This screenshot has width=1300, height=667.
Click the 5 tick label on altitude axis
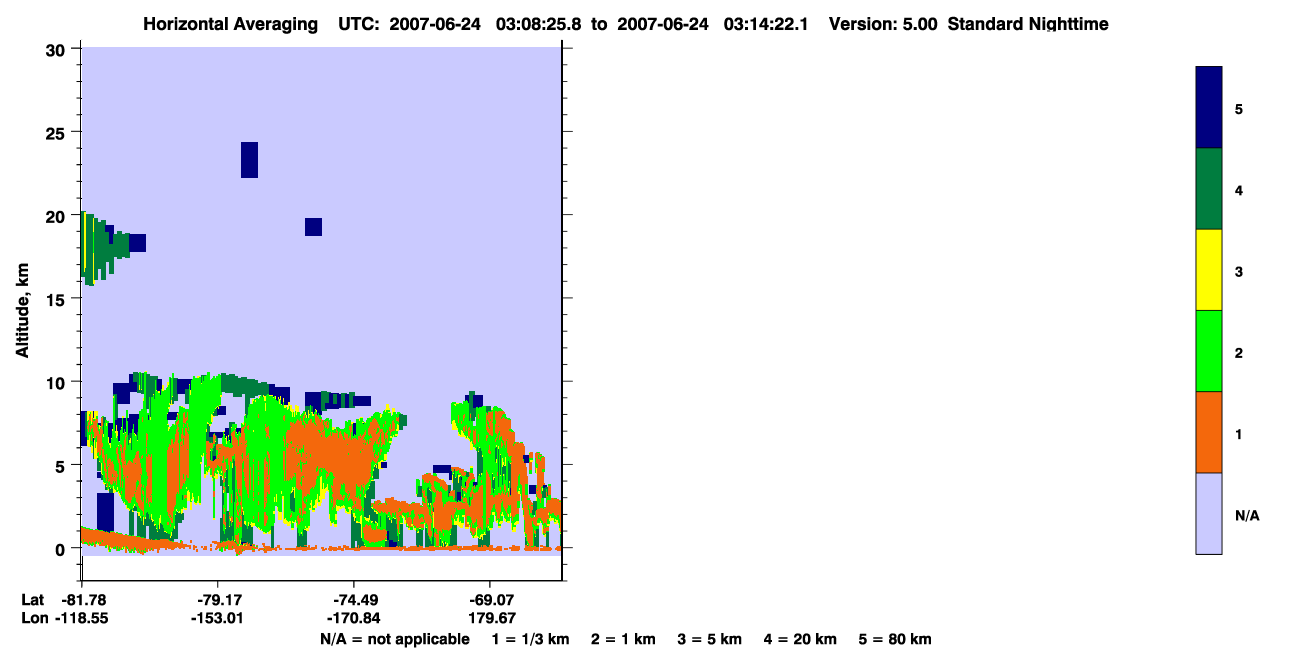[62, 465]
